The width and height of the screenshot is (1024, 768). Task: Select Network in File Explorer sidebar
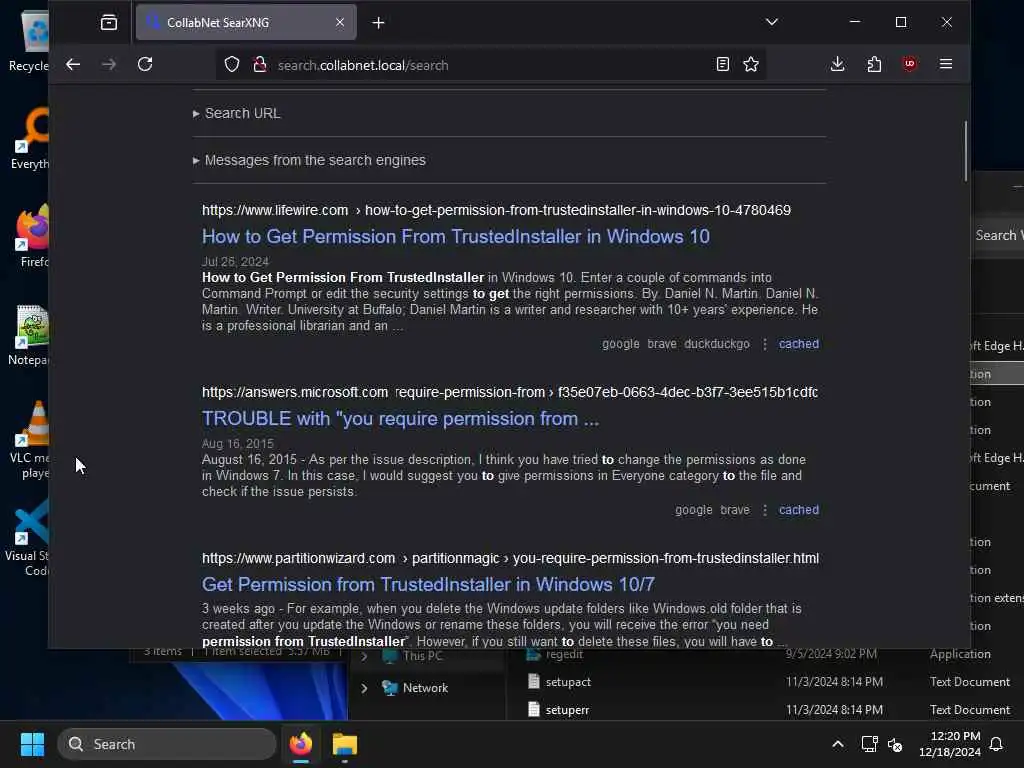(x=425, y=688)
